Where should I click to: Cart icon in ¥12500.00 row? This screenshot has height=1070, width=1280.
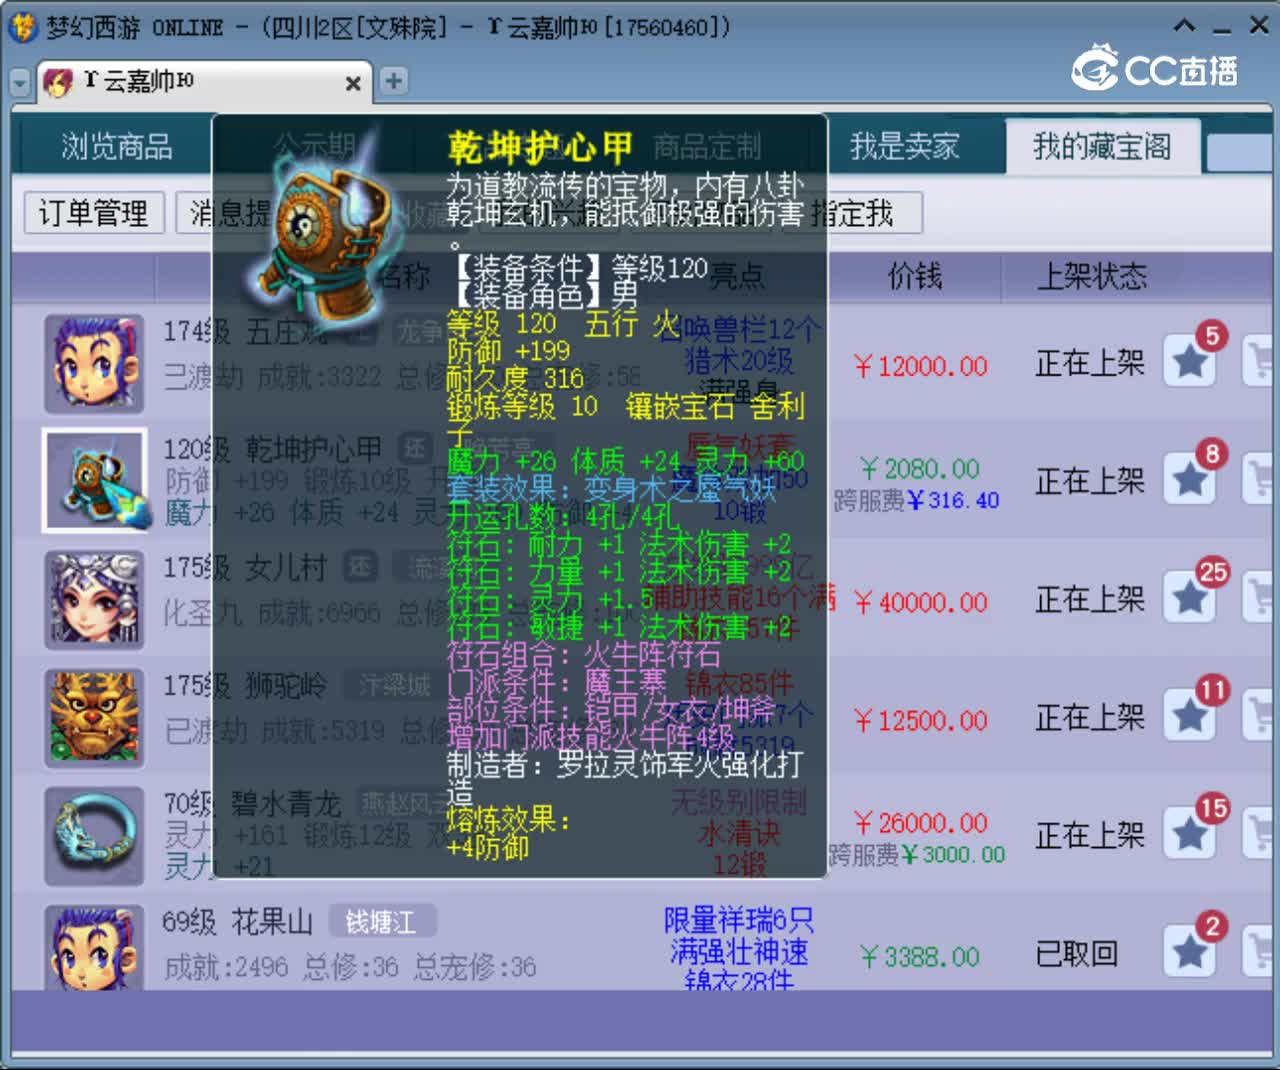(x=1259, y=716)
